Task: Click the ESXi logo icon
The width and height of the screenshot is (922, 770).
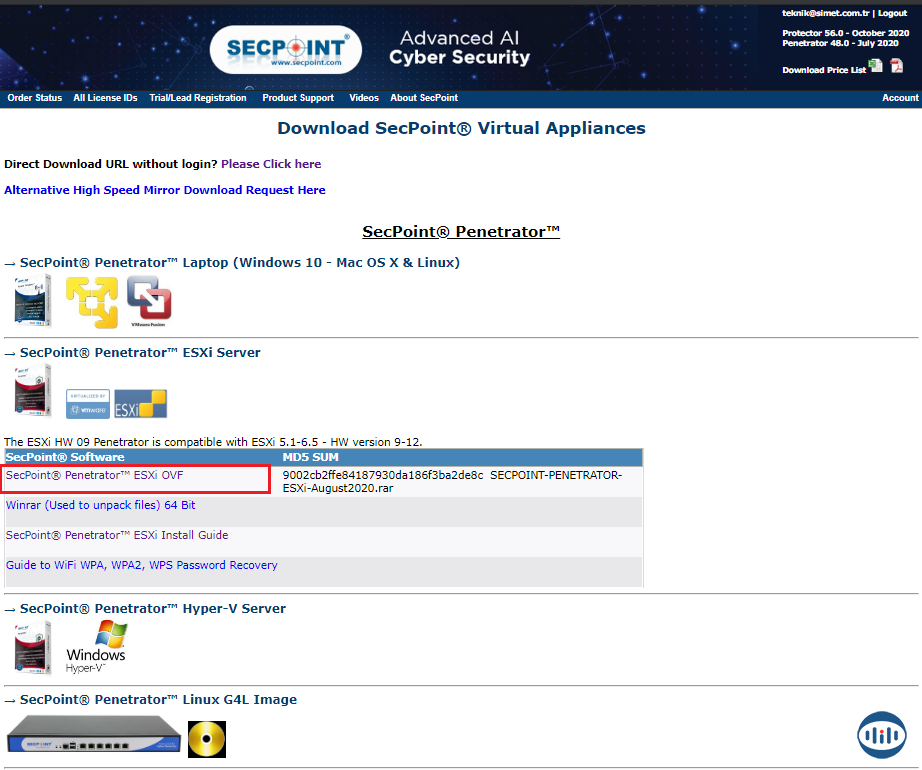Action: click(x=140, y=403)
